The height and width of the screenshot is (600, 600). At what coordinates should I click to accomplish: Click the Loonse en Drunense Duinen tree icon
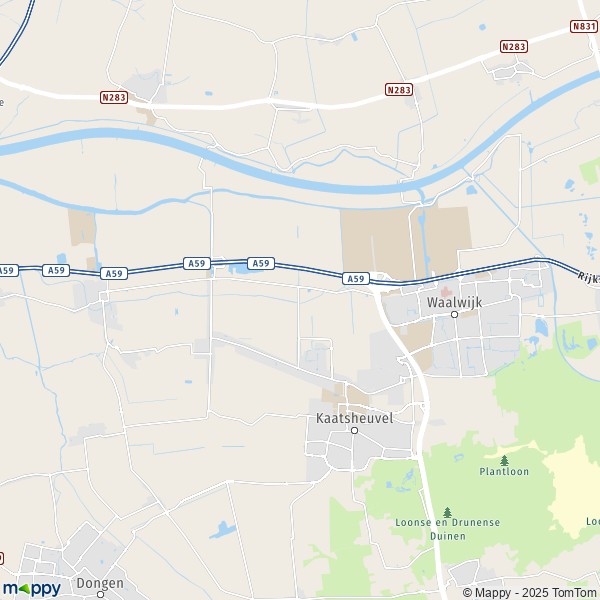tap(447, 512)
